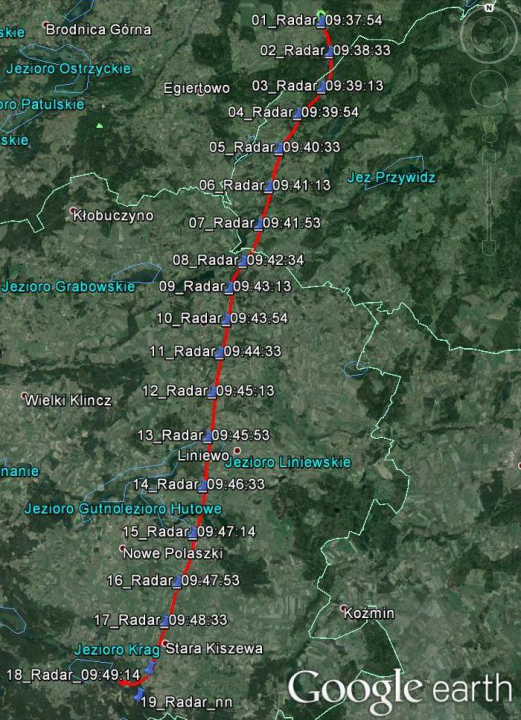Click the Koźmin place marker dot
The image size is (521, 720).
click(x=343, y=608)
